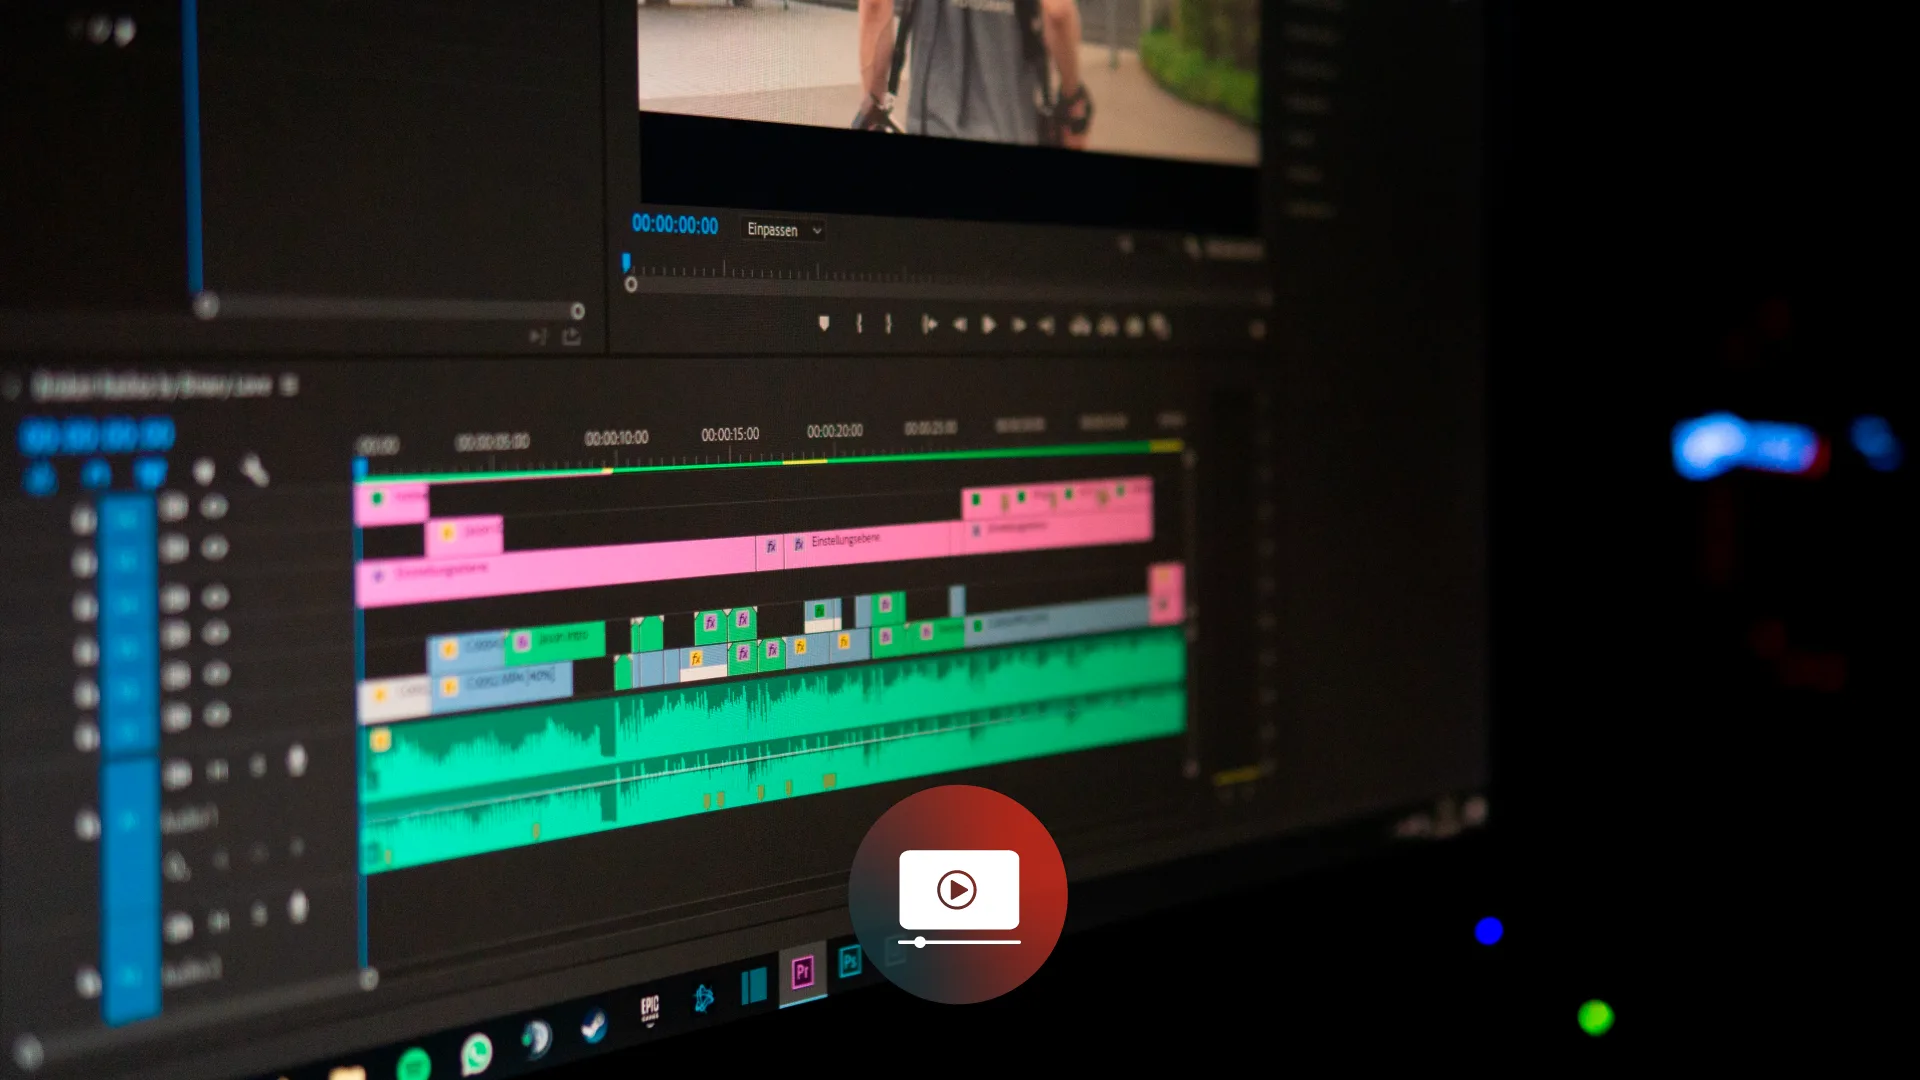Image resolution: width=1920 pixels, height=1080 pixels.
Task: Click the Mark Out bracket icon
Action: (888, 323)
